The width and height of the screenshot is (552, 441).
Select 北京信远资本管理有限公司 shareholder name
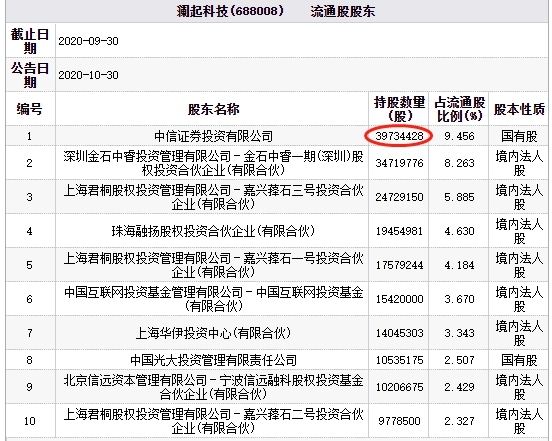[213, 387]
